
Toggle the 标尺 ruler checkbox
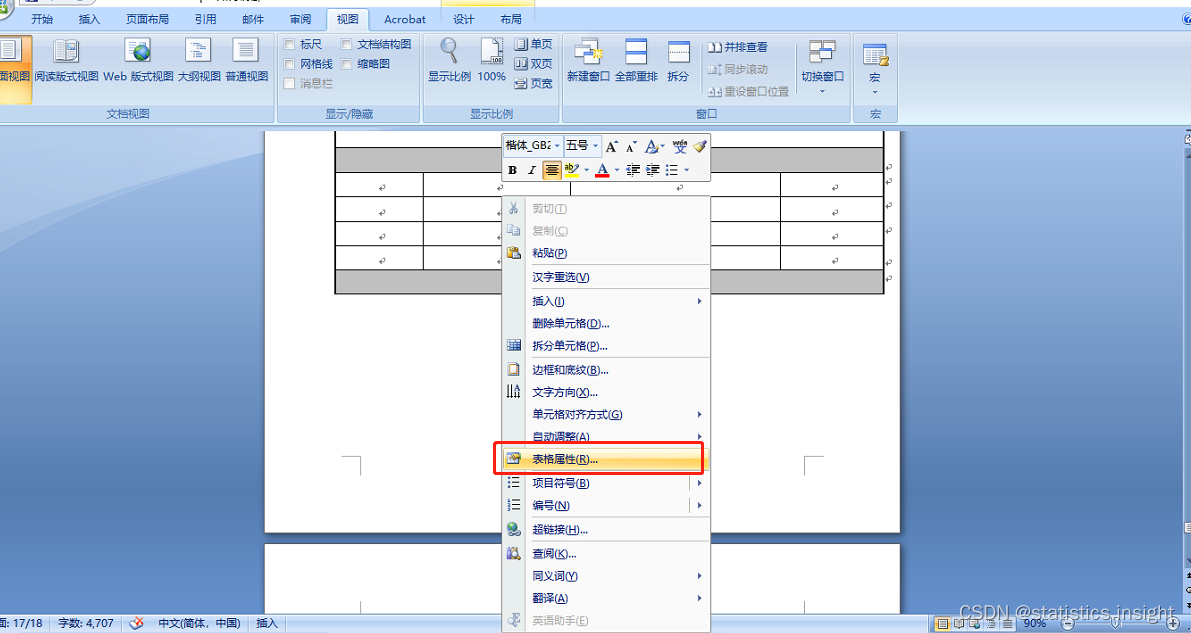[289, 45]
